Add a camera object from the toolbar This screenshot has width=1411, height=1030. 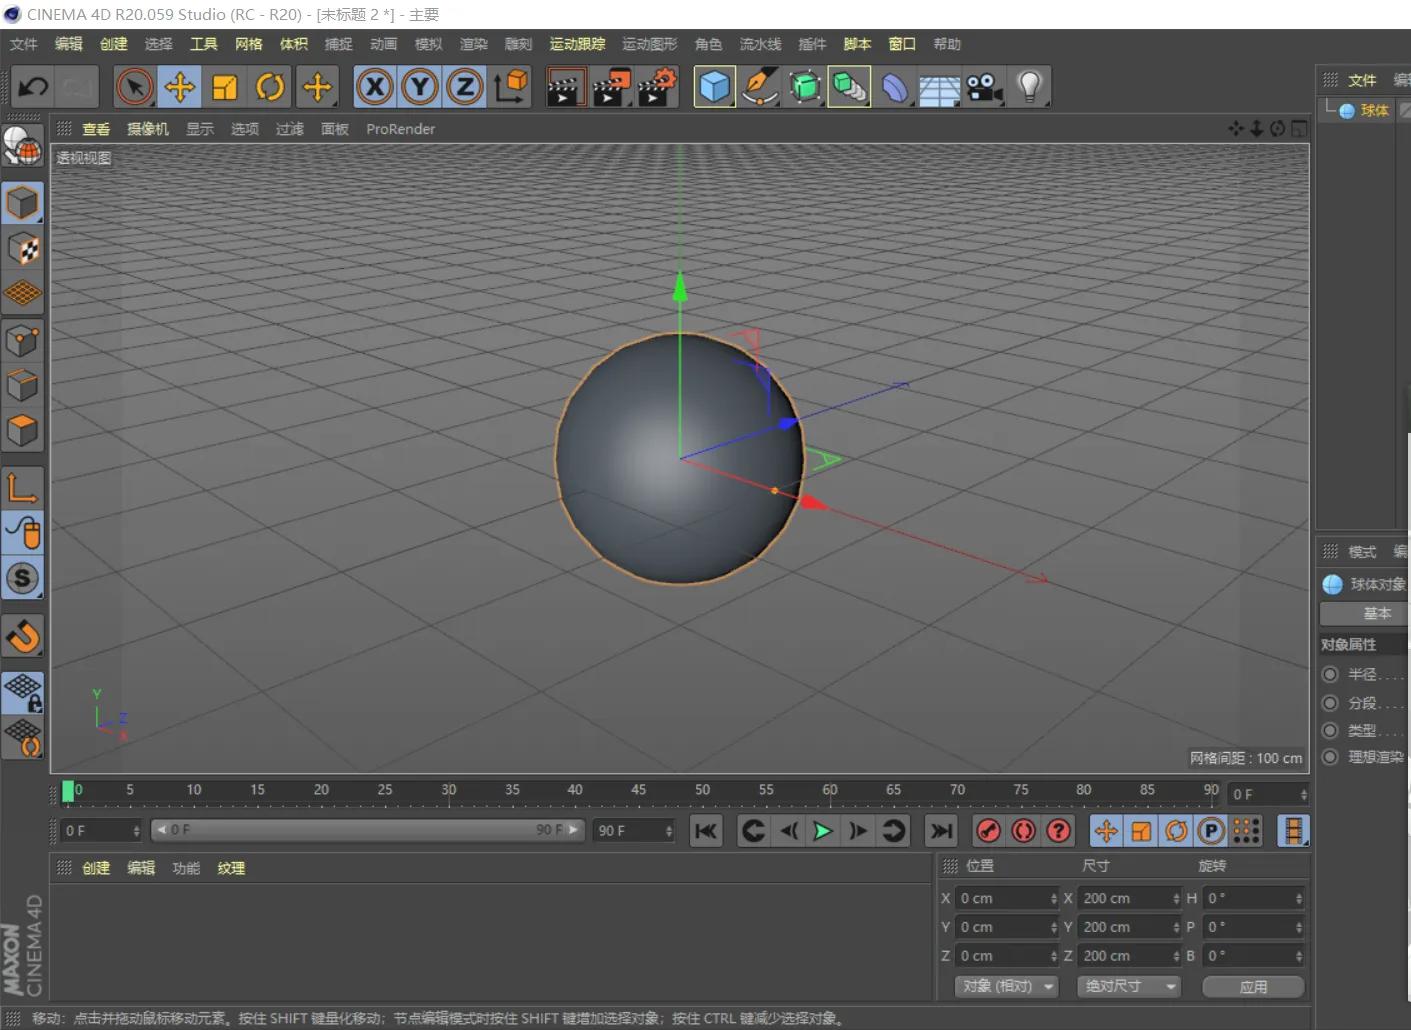click(984, 87)
